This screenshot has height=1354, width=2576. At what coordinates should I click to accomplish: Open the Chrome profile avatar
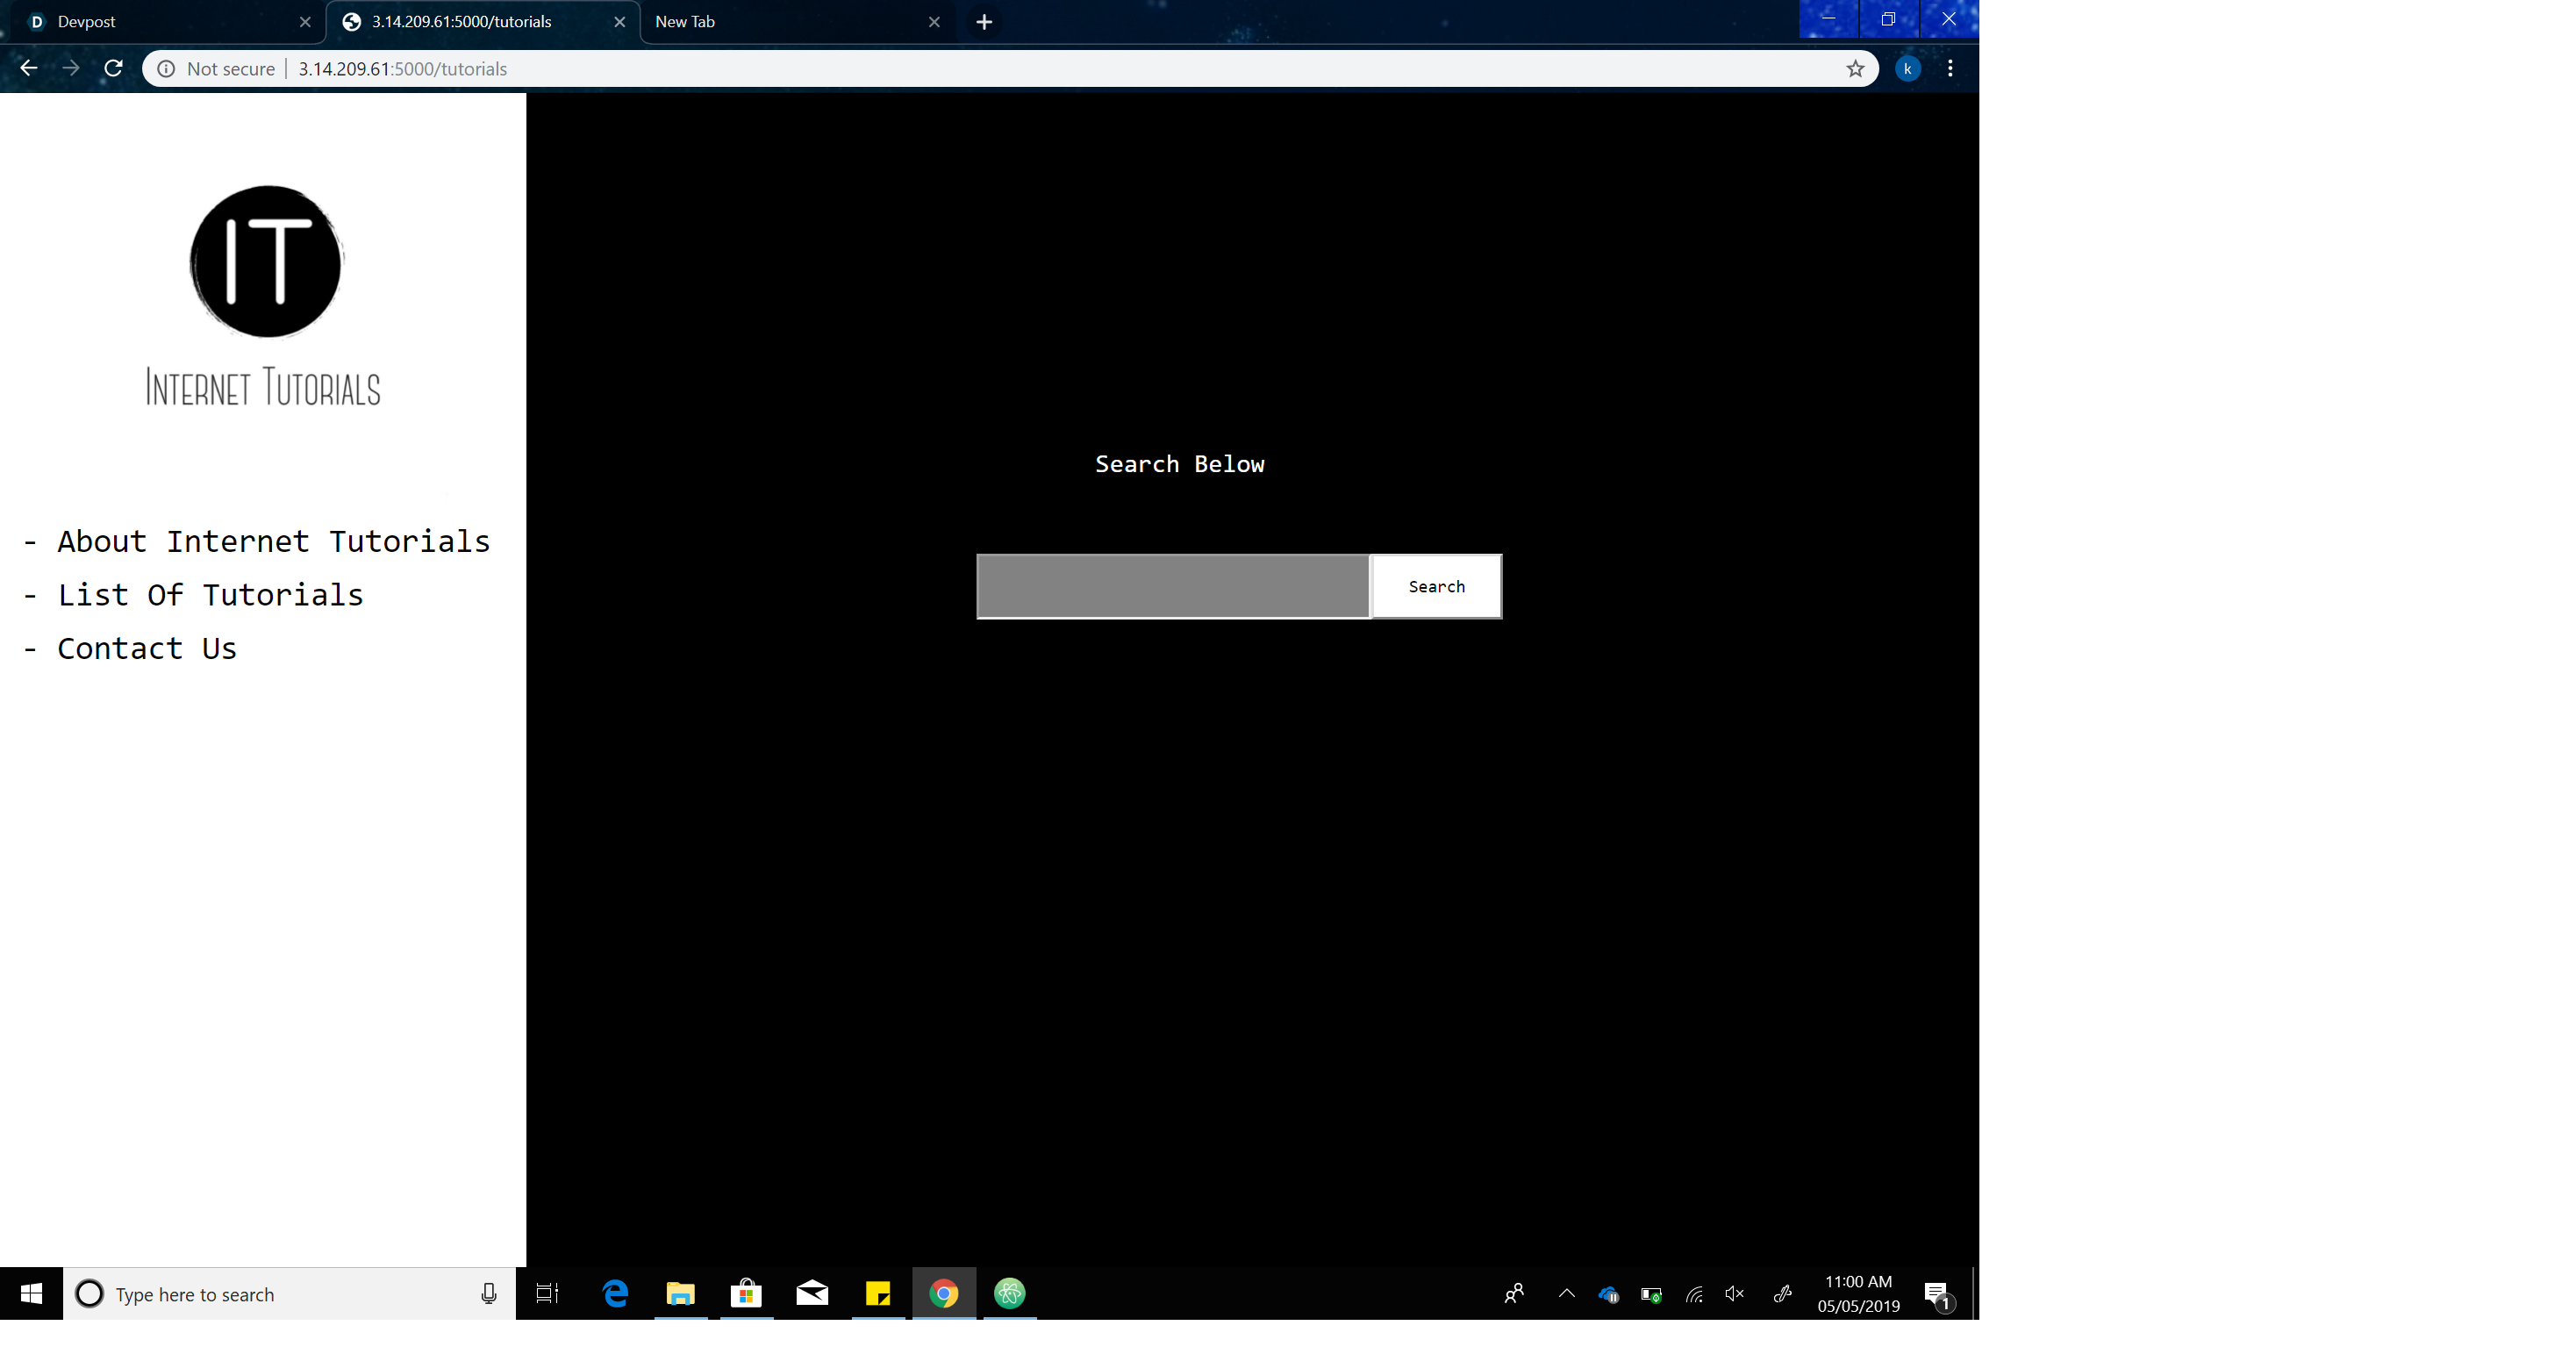pyautogui.click(x=1907, y=69)
